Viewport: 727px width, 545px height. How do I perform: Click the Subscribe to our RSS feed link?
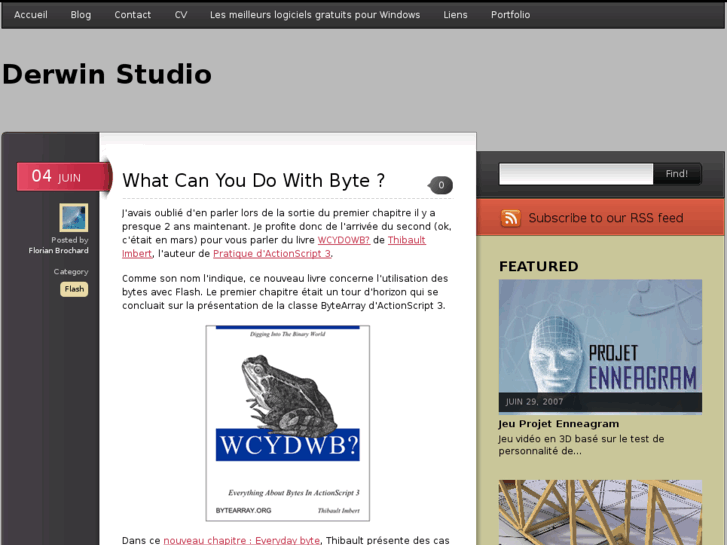(606, 218)
